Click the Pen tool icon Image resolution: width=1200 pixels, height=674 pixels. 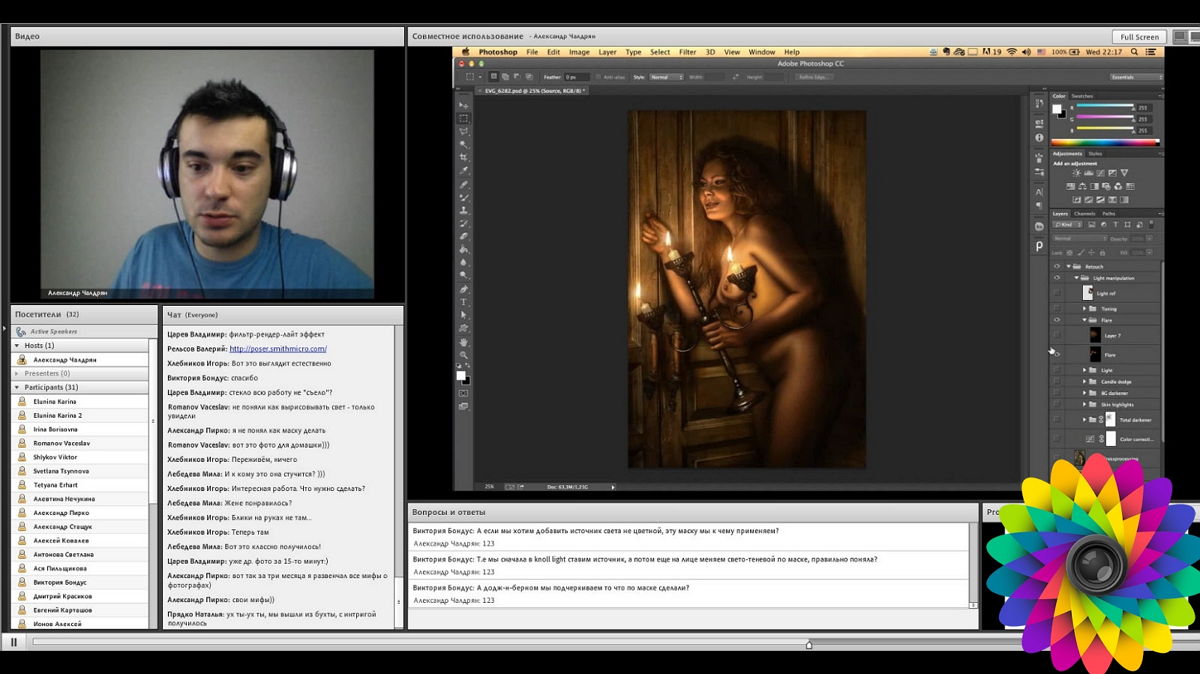point(463,289)
